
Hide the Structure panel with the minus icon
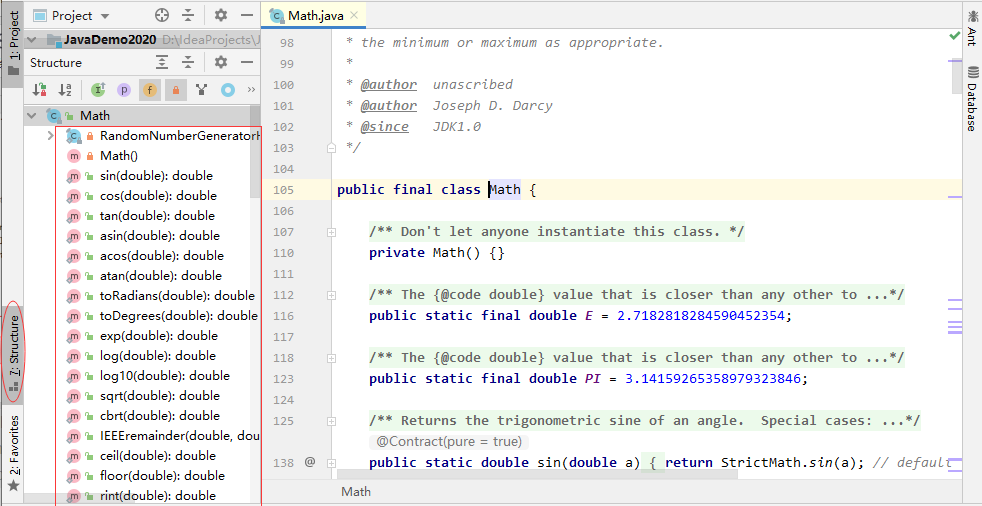(x=247, y=62)
